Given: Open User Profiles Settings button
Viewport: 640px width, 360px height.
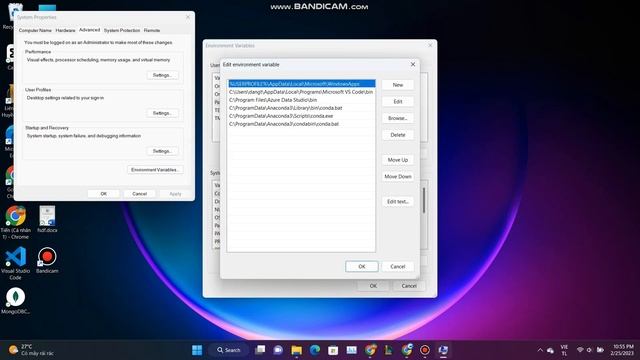Looking at the screenshot, I should tap(162, 113).
